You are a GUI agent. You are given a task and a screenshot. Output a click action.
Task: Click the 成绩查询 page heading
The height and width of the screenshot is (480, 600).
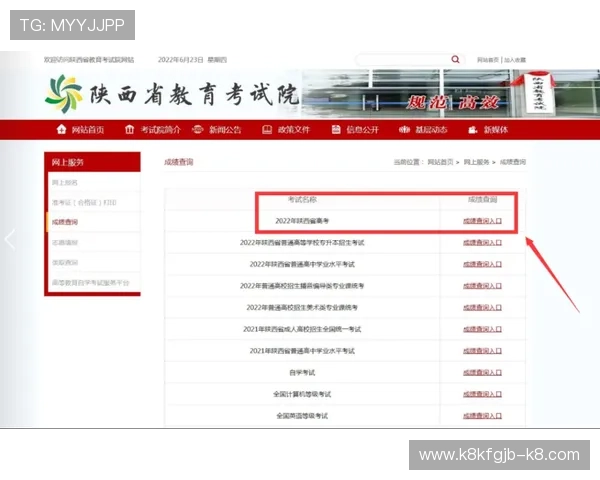point(179,162)
